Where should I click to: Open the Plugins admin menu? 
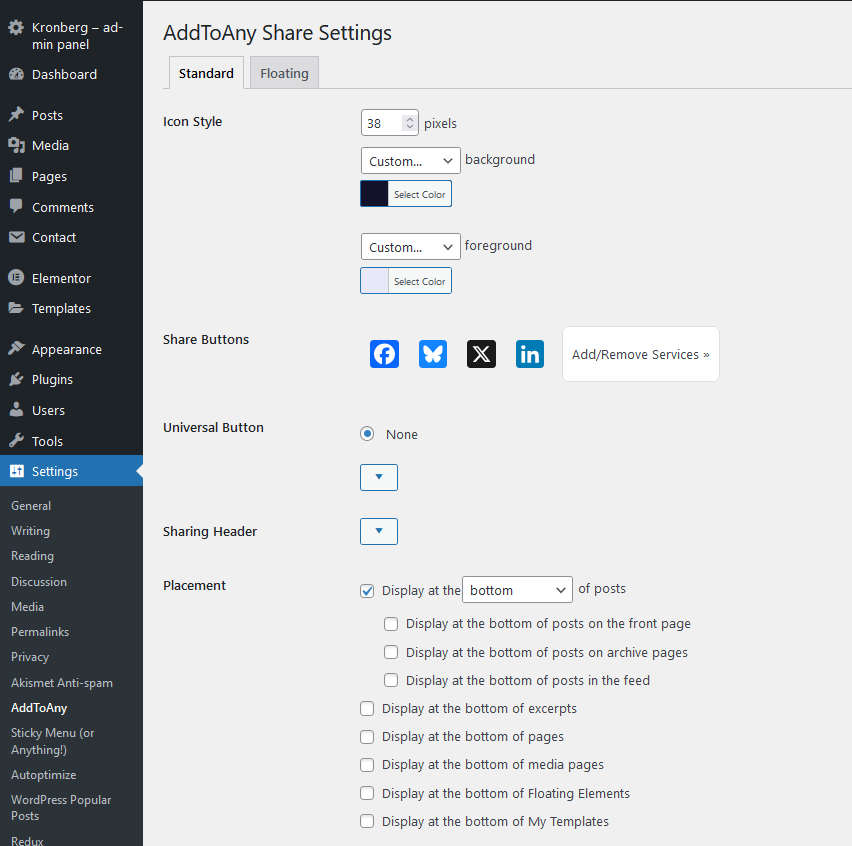coord(52,379)
